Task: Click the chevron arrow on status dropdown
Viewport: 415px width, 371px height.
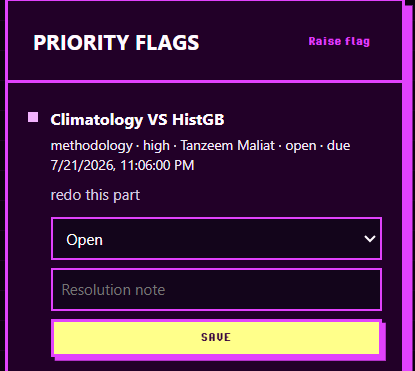Action: point(370,239)
